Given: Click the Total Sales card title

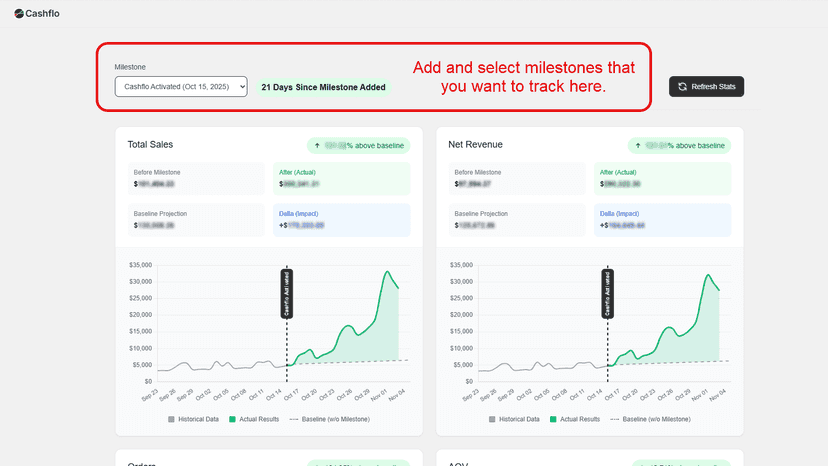Looking at the screenshot, I should [150, 145].
